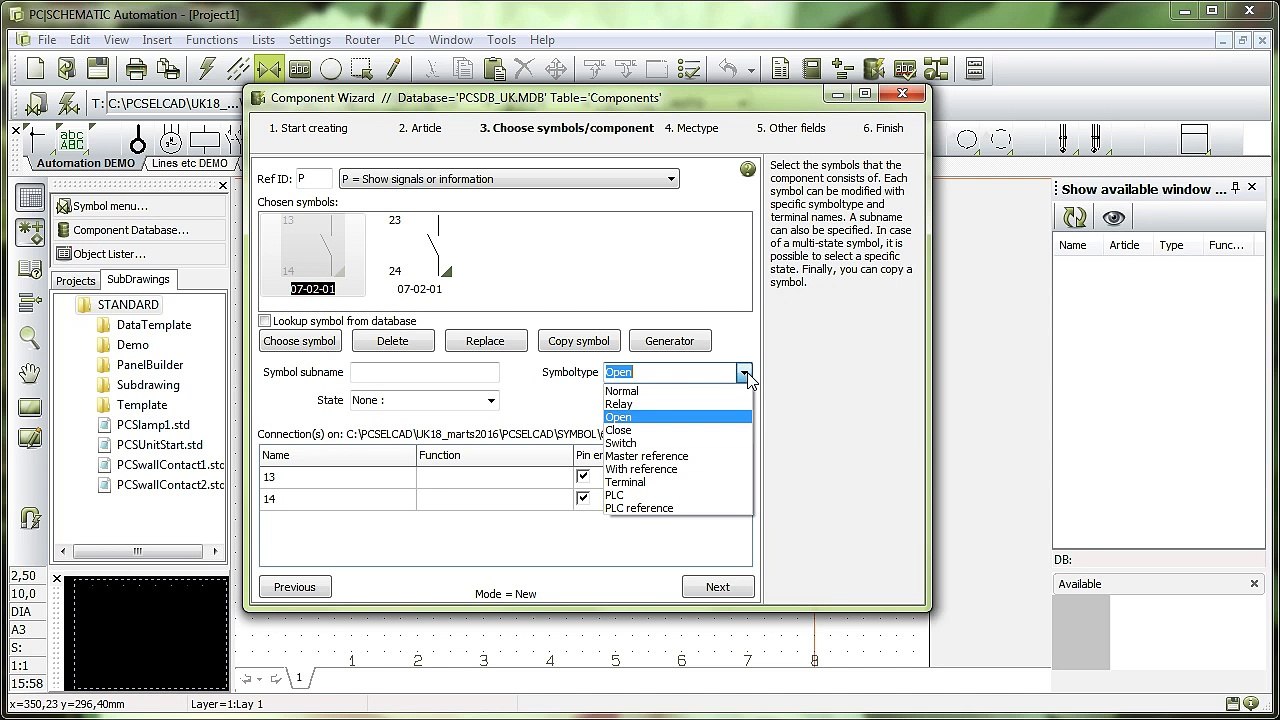The width and height of the screenshot is (1280, 720).
Task: Click the magnet icon in left sidebar
Action: (x=30, y=518)
